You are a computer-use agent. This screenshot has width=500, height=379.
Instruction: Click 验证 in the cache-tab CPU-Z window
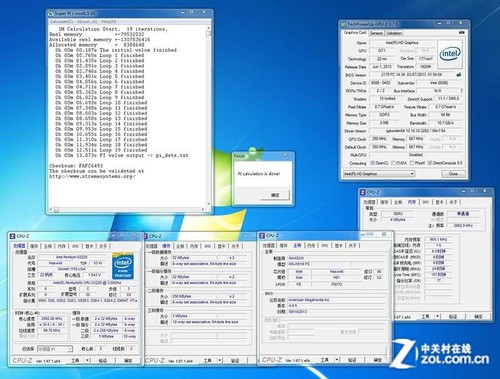[235, 360]
